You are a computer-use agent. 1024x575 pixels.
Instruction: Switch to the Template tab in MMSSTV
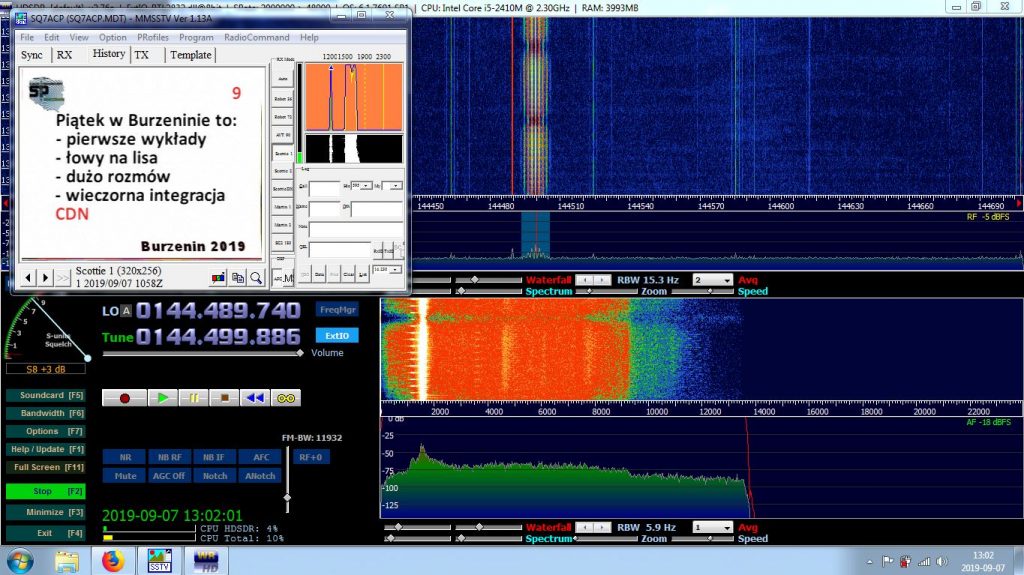(x=191, y=55)
